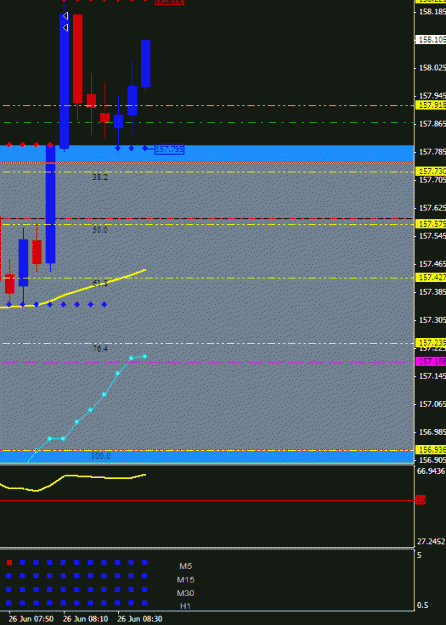Click the 27.2452 oscillator scale value
Image resolution: width=446 pixels, height=625 pixels.
point(431,541)
